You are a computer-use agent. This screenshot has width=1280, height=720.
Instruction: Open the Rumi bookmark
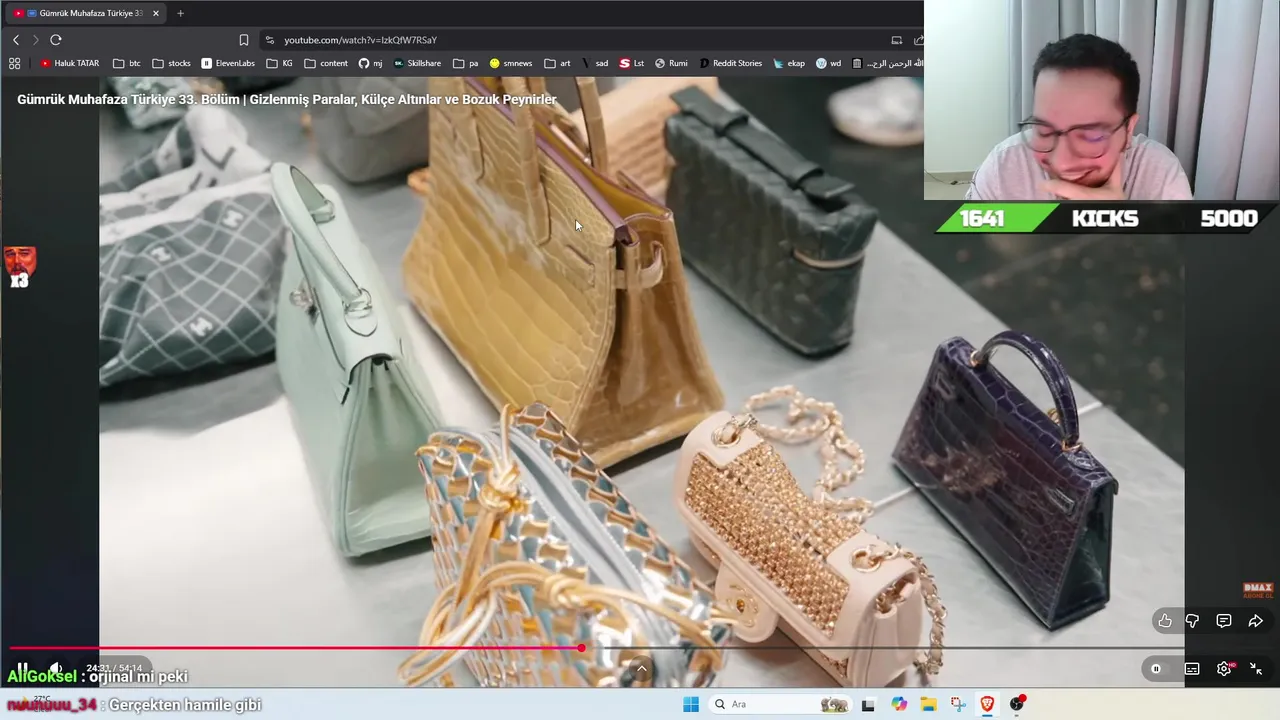671,63
